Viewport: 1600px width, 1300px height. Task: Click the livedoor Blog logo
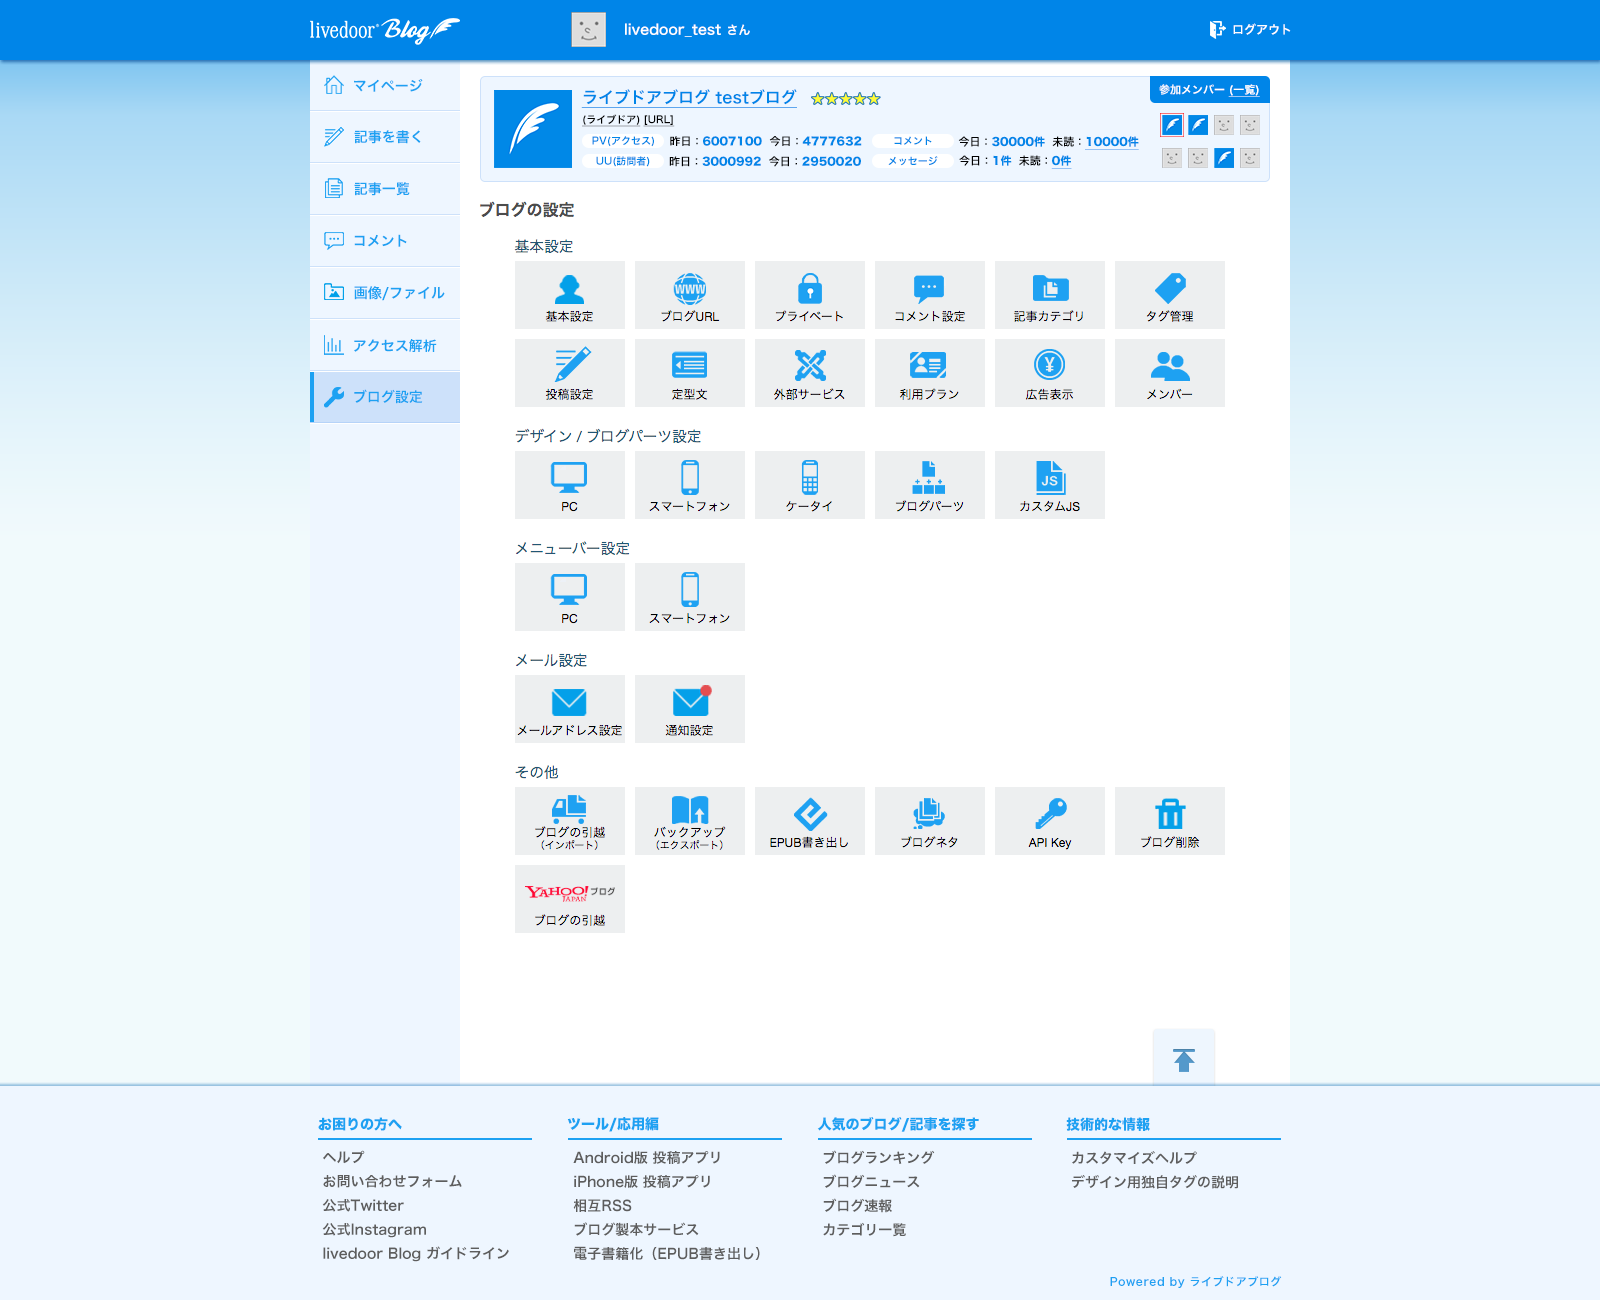click(385, 30)
